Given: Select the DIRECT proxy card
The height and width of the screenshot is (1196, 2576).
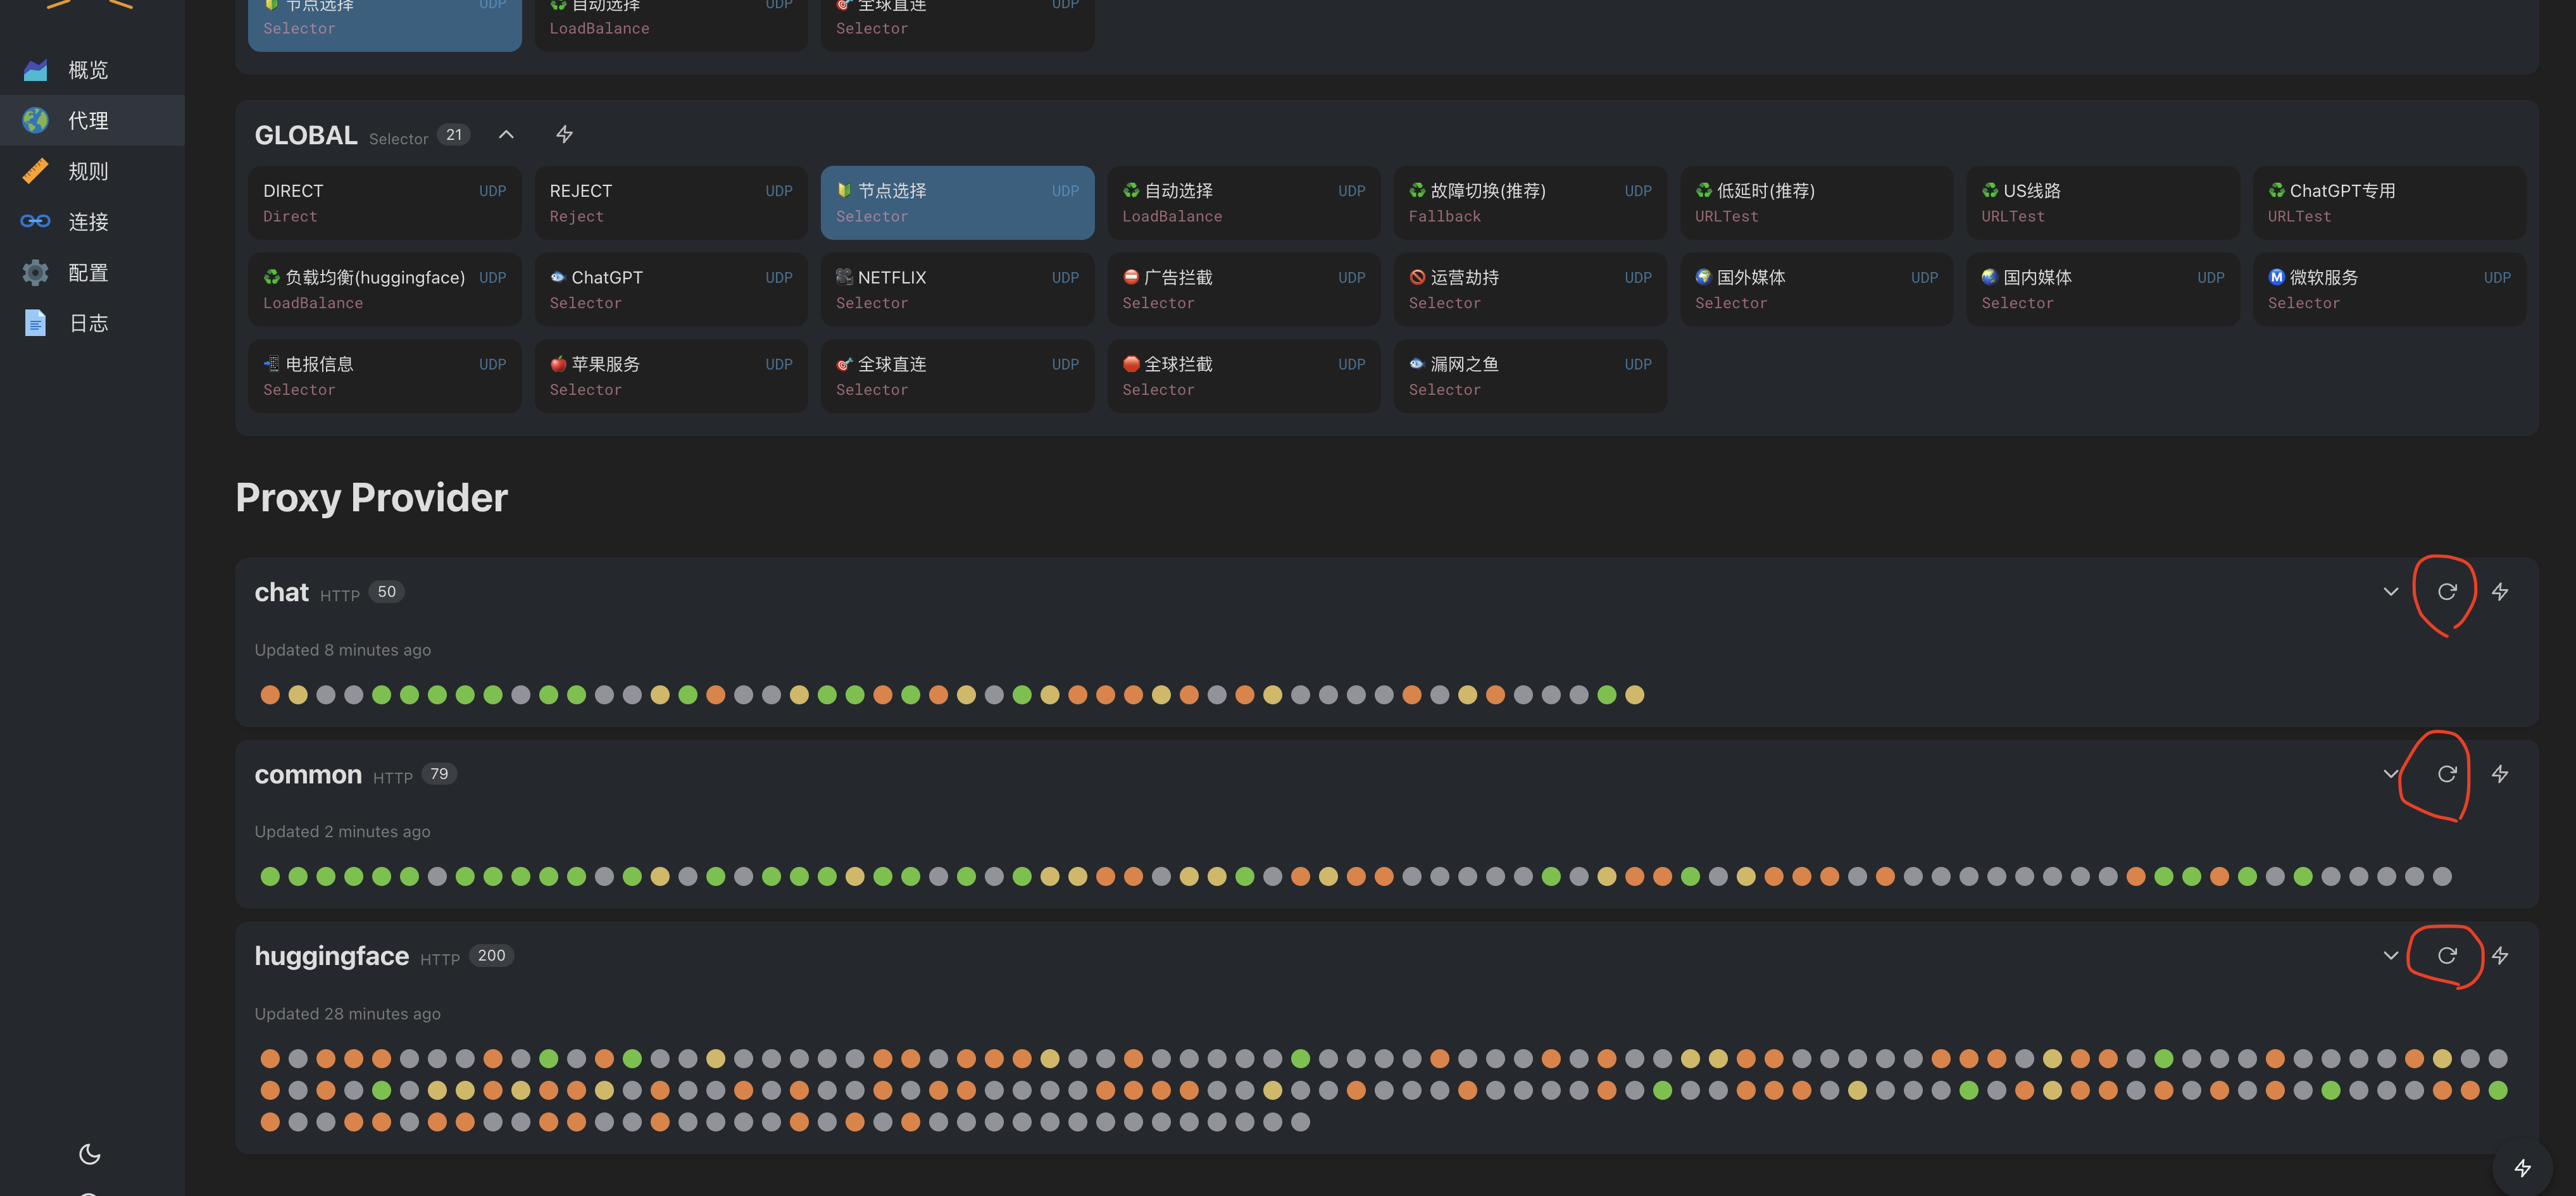Looking at the screenshot, I should point(384,203).
